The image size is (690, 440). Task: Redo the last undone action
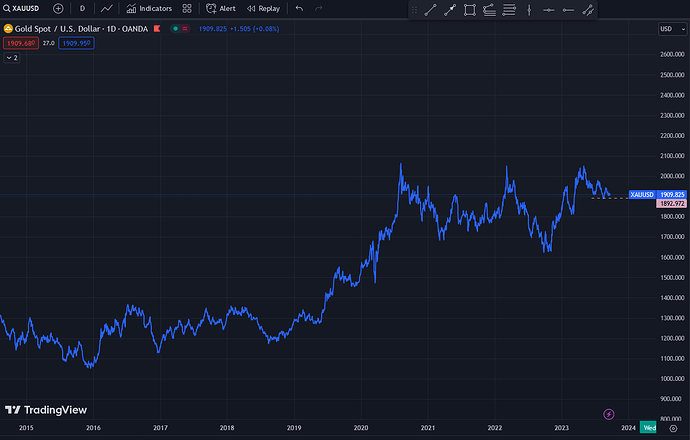pyautogui.click(x=319, y=8)
